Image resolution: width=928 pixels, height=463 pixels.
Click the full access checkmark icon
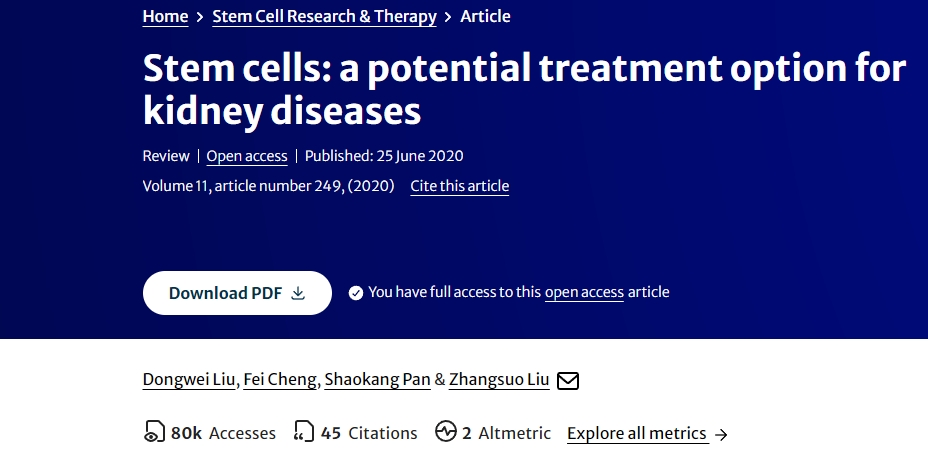(x=355, y=293)
